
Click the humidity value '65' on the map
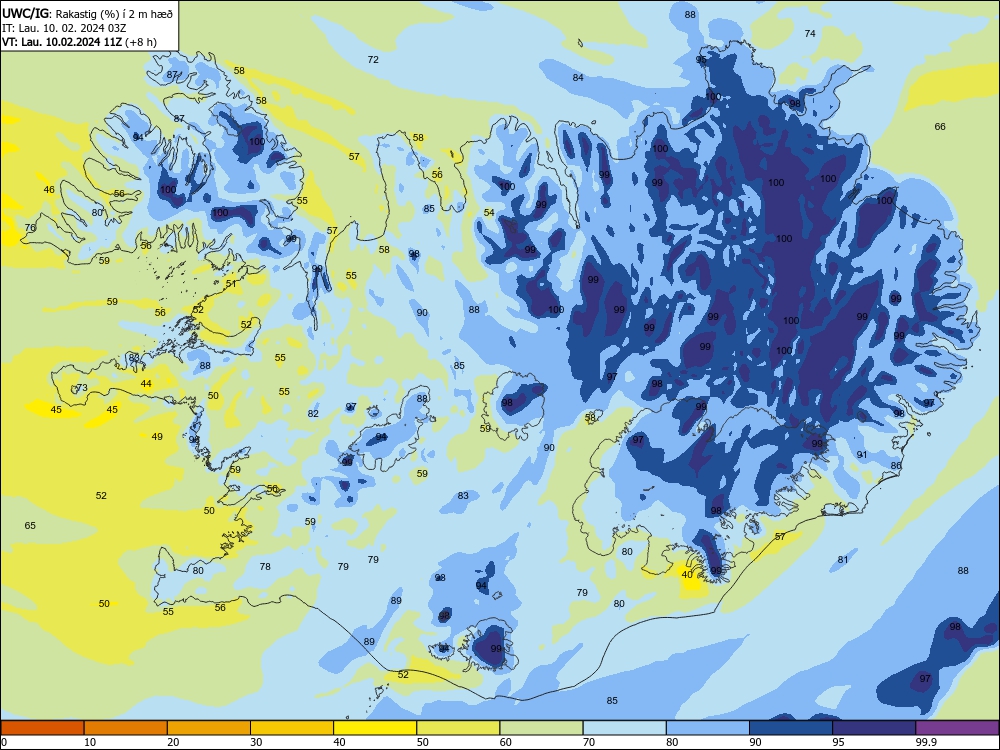click(30, 526)
